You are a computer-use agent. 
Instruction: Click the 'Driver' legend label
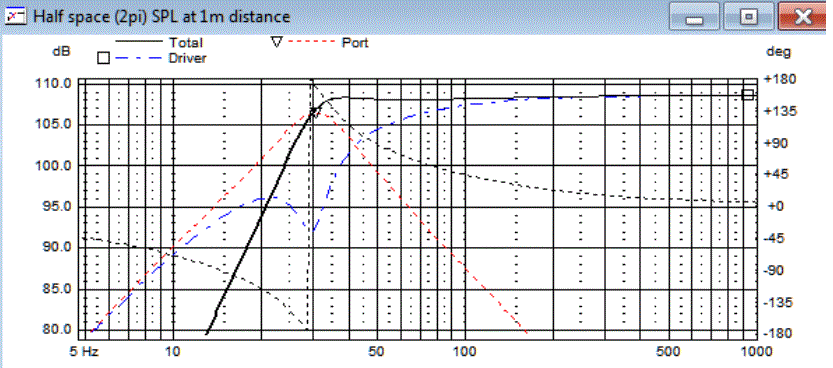pyautogui.click(x=187, y=58)
